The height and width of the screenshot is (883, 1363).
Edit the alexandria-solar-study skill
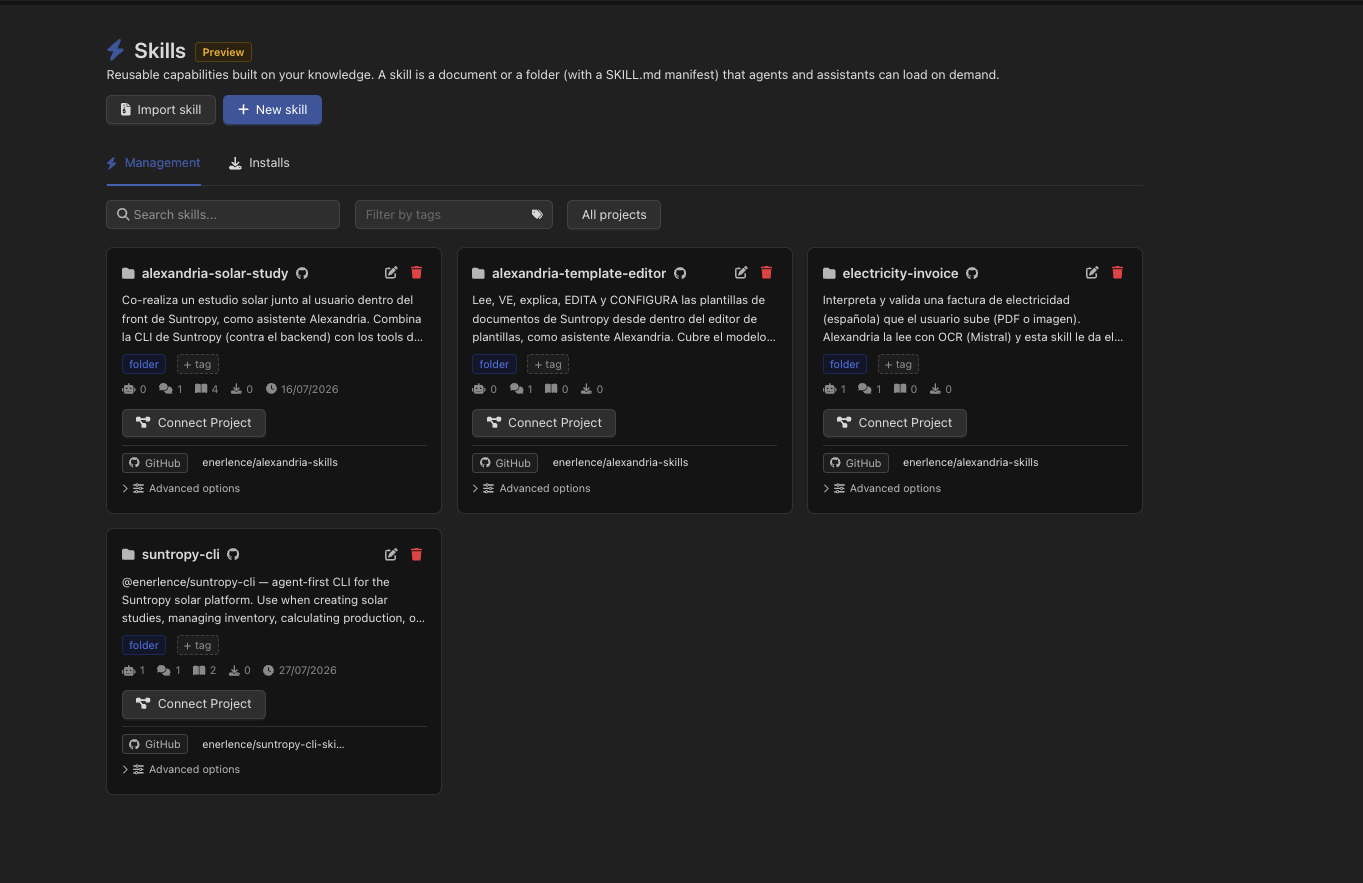[391, 273]
